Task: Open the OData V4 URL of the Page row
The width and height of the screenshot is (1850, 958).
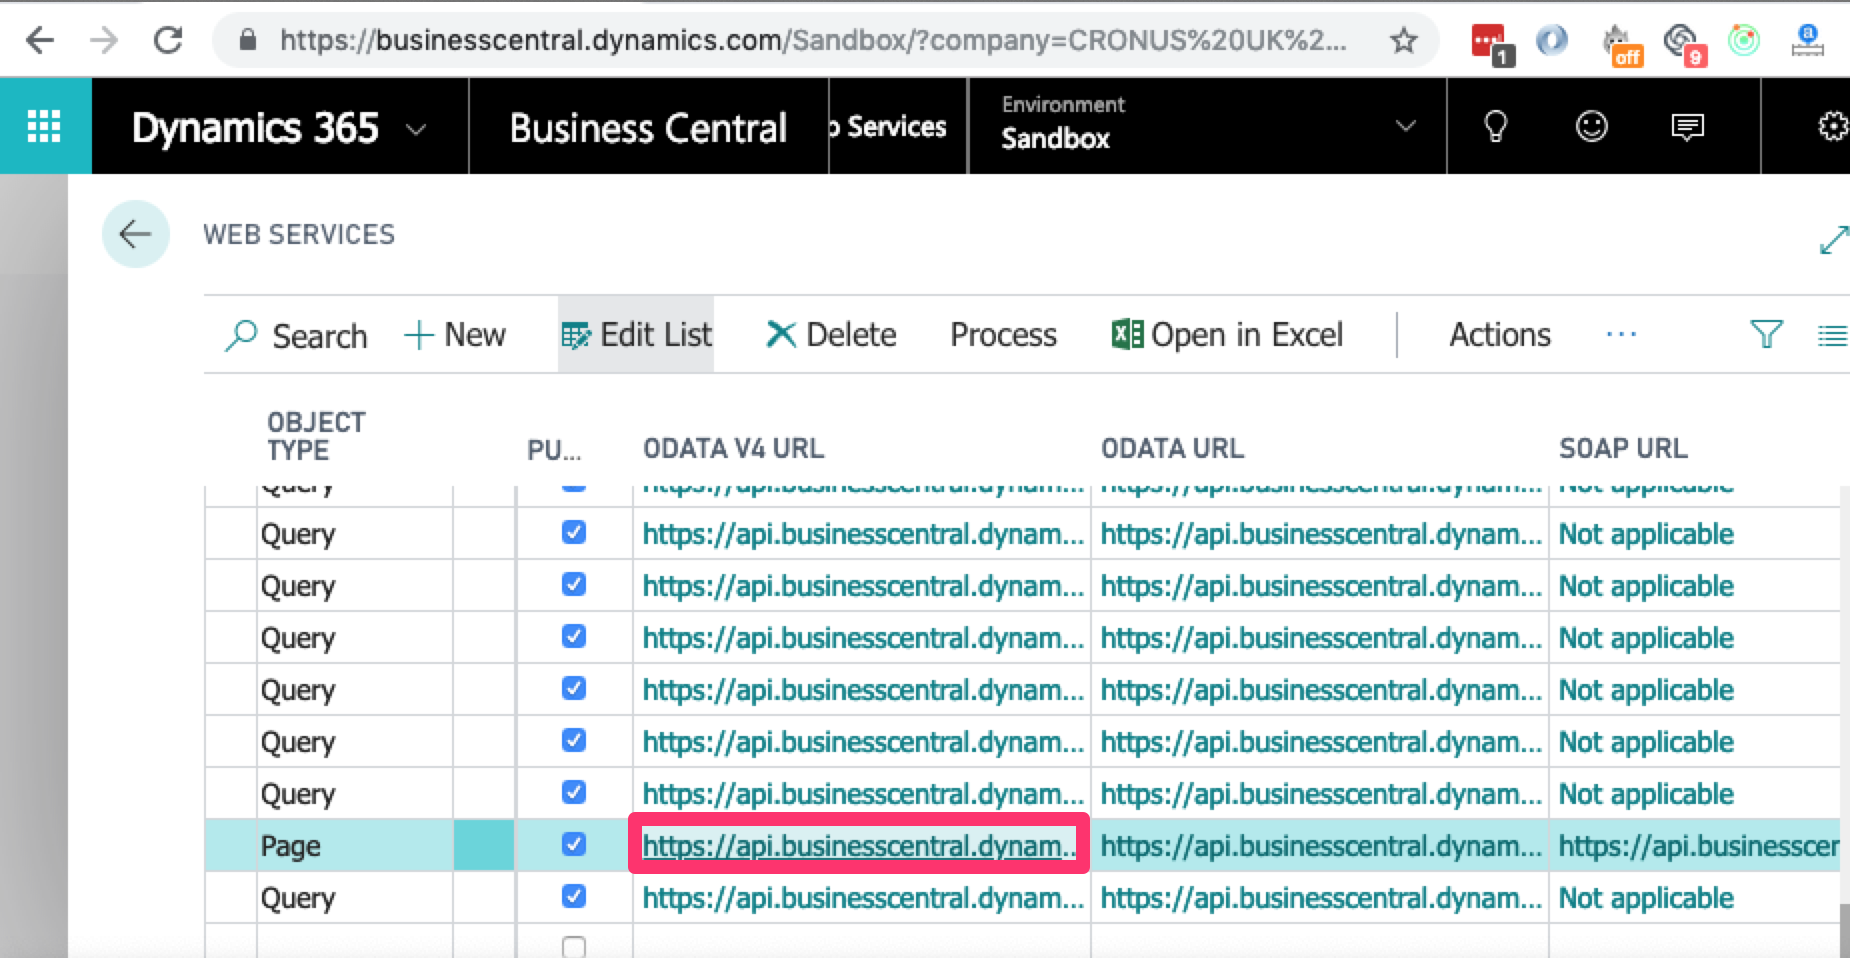Action: click(859, 845)
